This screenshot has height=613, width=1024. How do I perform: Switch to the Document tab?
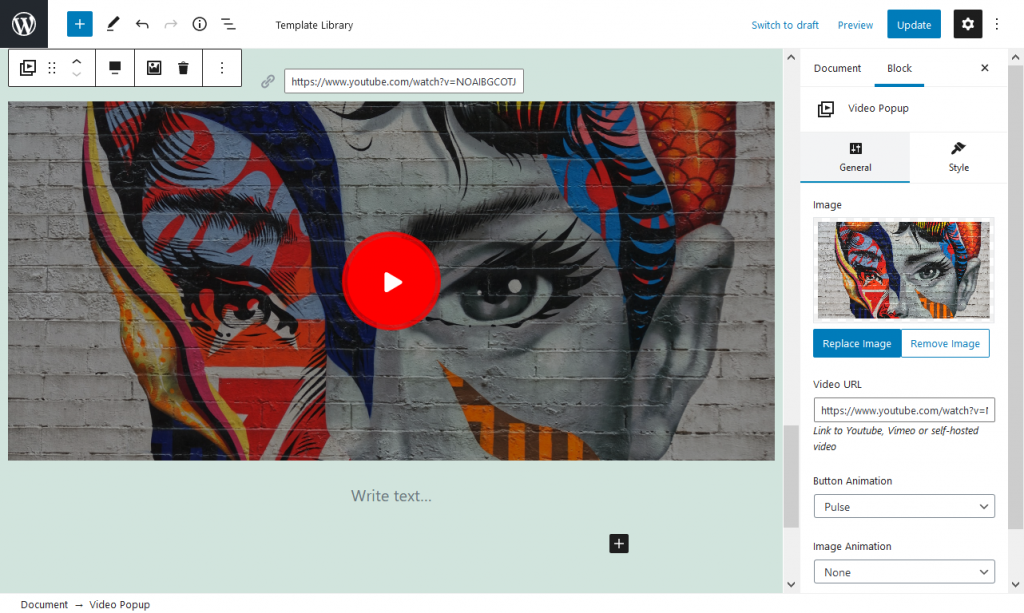[837, 68]
